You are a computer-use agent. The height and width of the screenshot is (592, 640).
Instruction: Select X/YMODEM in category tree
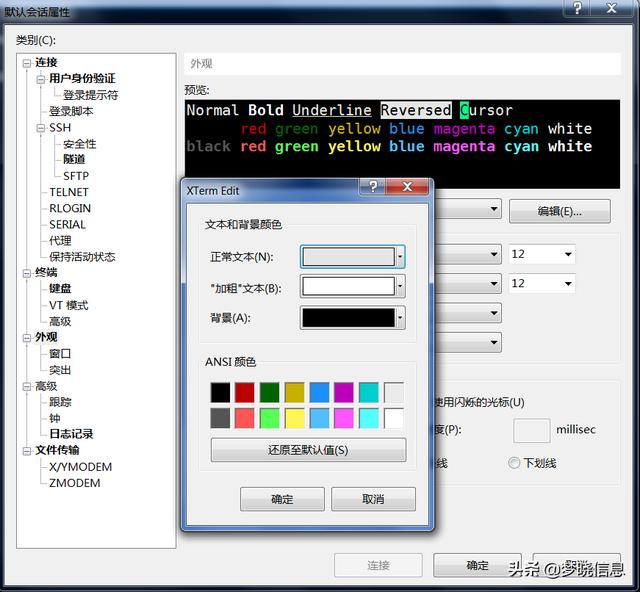point(80,467)
